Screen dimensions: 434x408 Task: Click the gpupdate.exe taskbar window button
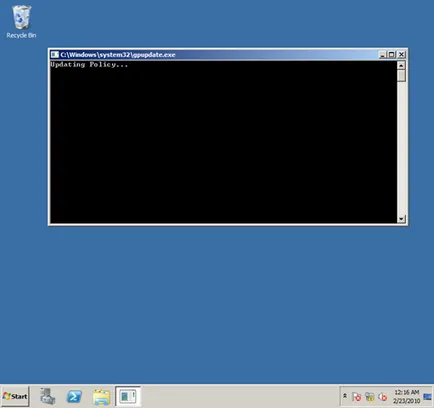(x=128, y=396)
